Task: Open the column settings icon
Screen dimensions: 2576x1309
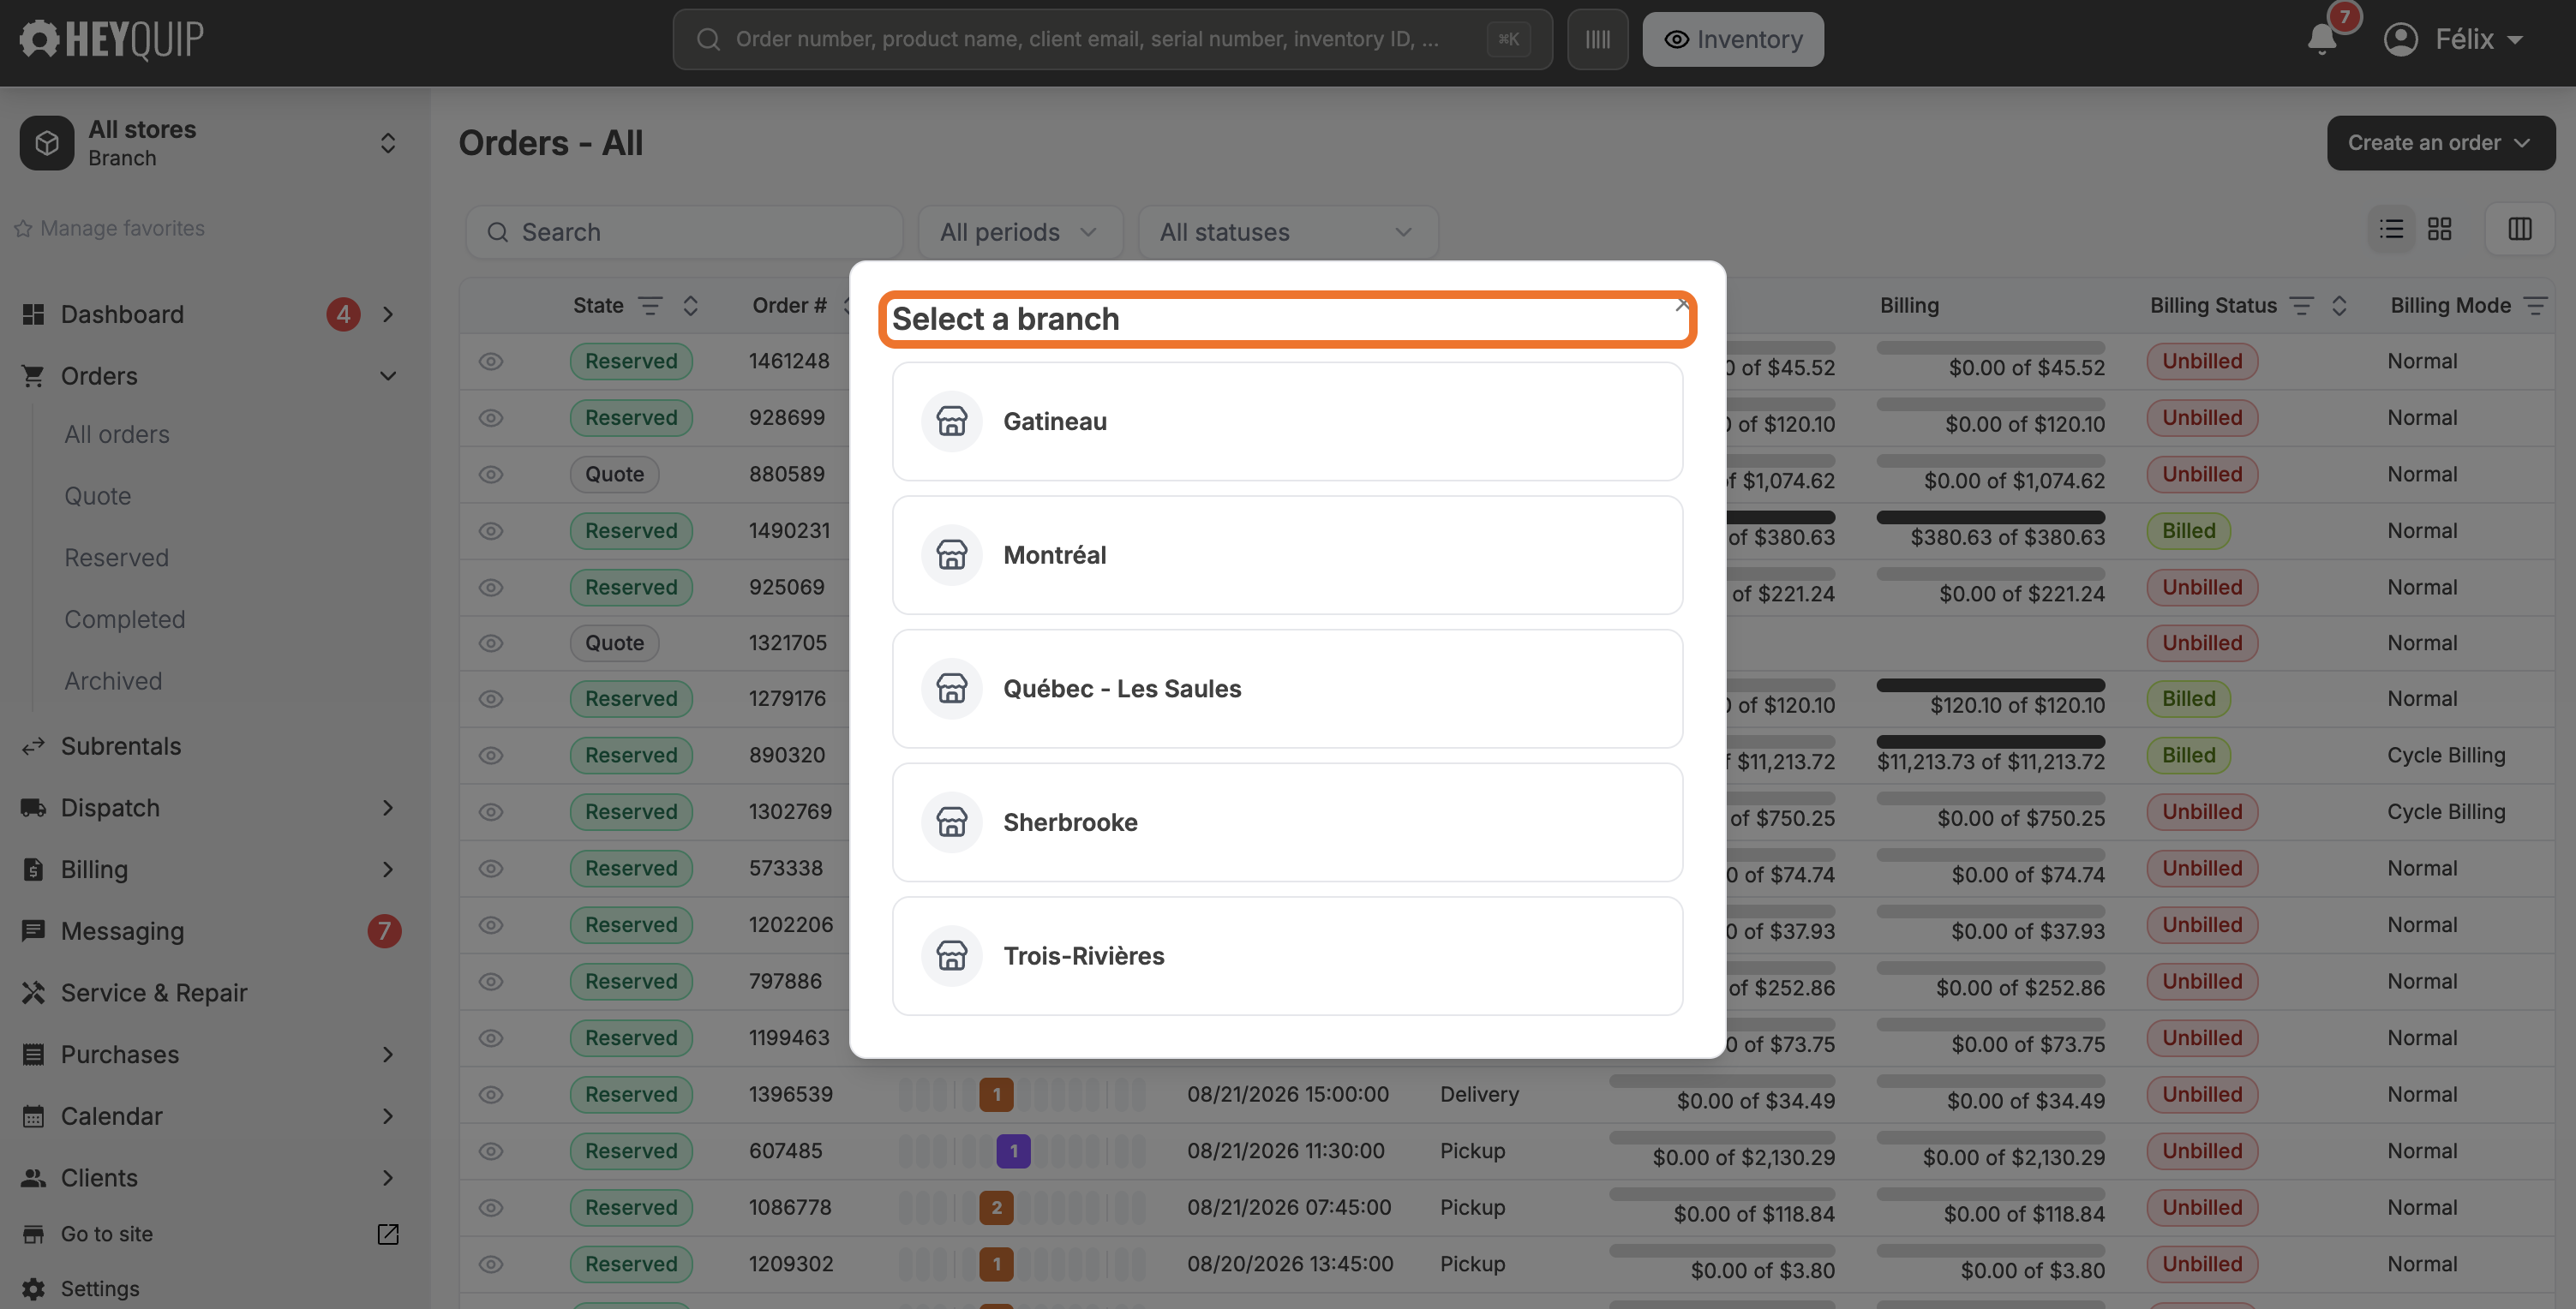Action: click(x=2520, y=229)
